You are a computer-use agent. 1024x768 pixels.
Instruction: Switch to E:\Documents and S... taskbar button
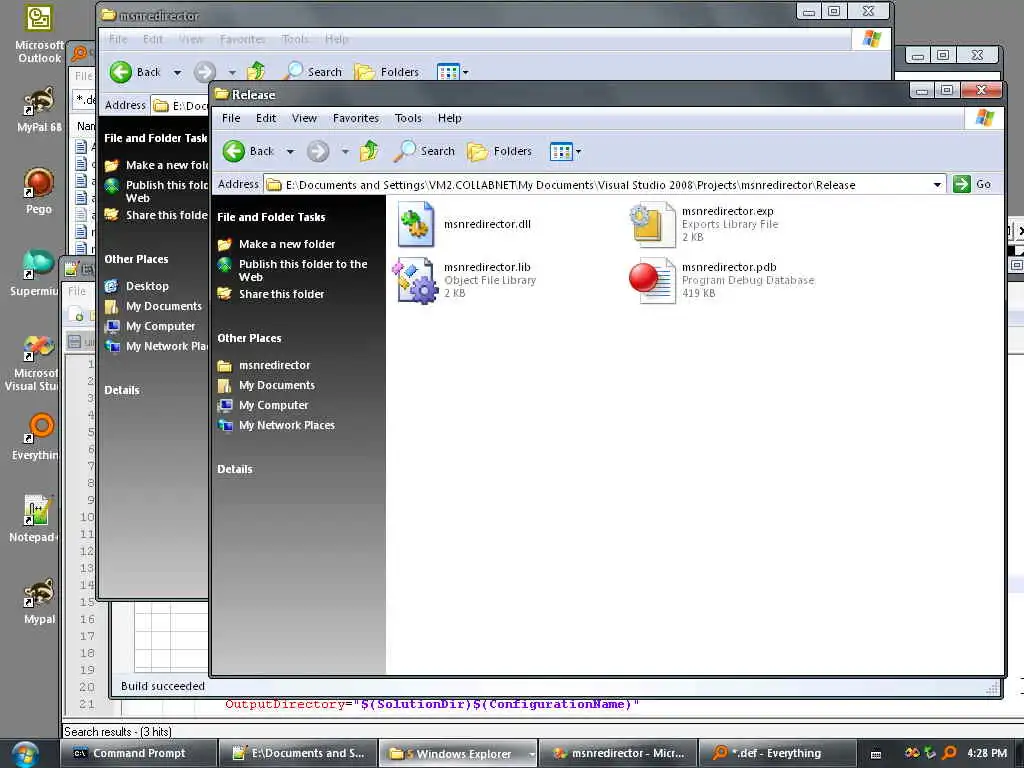[298, 754]
